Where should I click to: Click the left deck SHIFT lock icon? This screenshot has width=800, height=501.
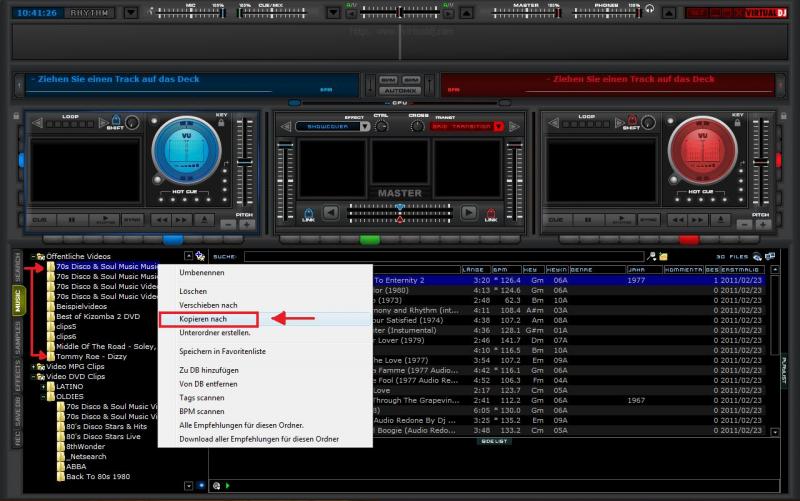(116, 121)
